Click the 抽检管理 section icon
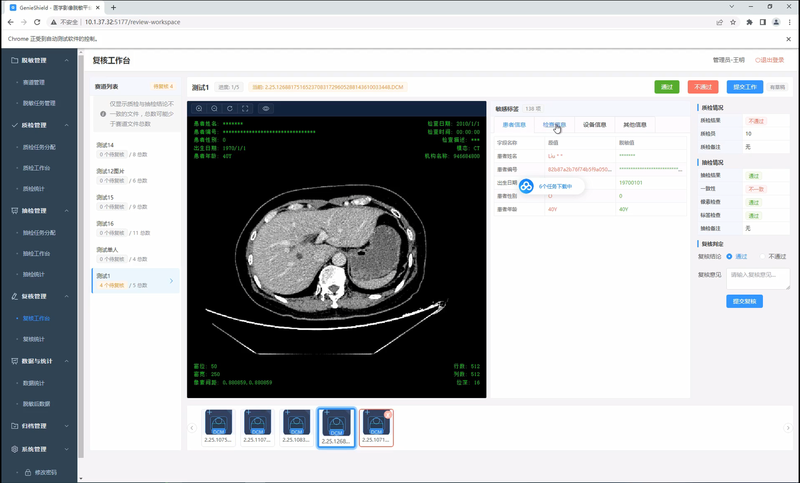 (x=14, y=211)
